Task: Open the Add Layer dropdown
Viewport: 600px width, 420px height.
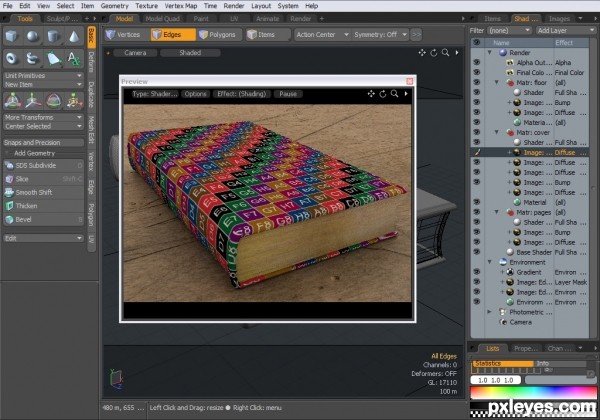Action: click(x=566, y=31)
